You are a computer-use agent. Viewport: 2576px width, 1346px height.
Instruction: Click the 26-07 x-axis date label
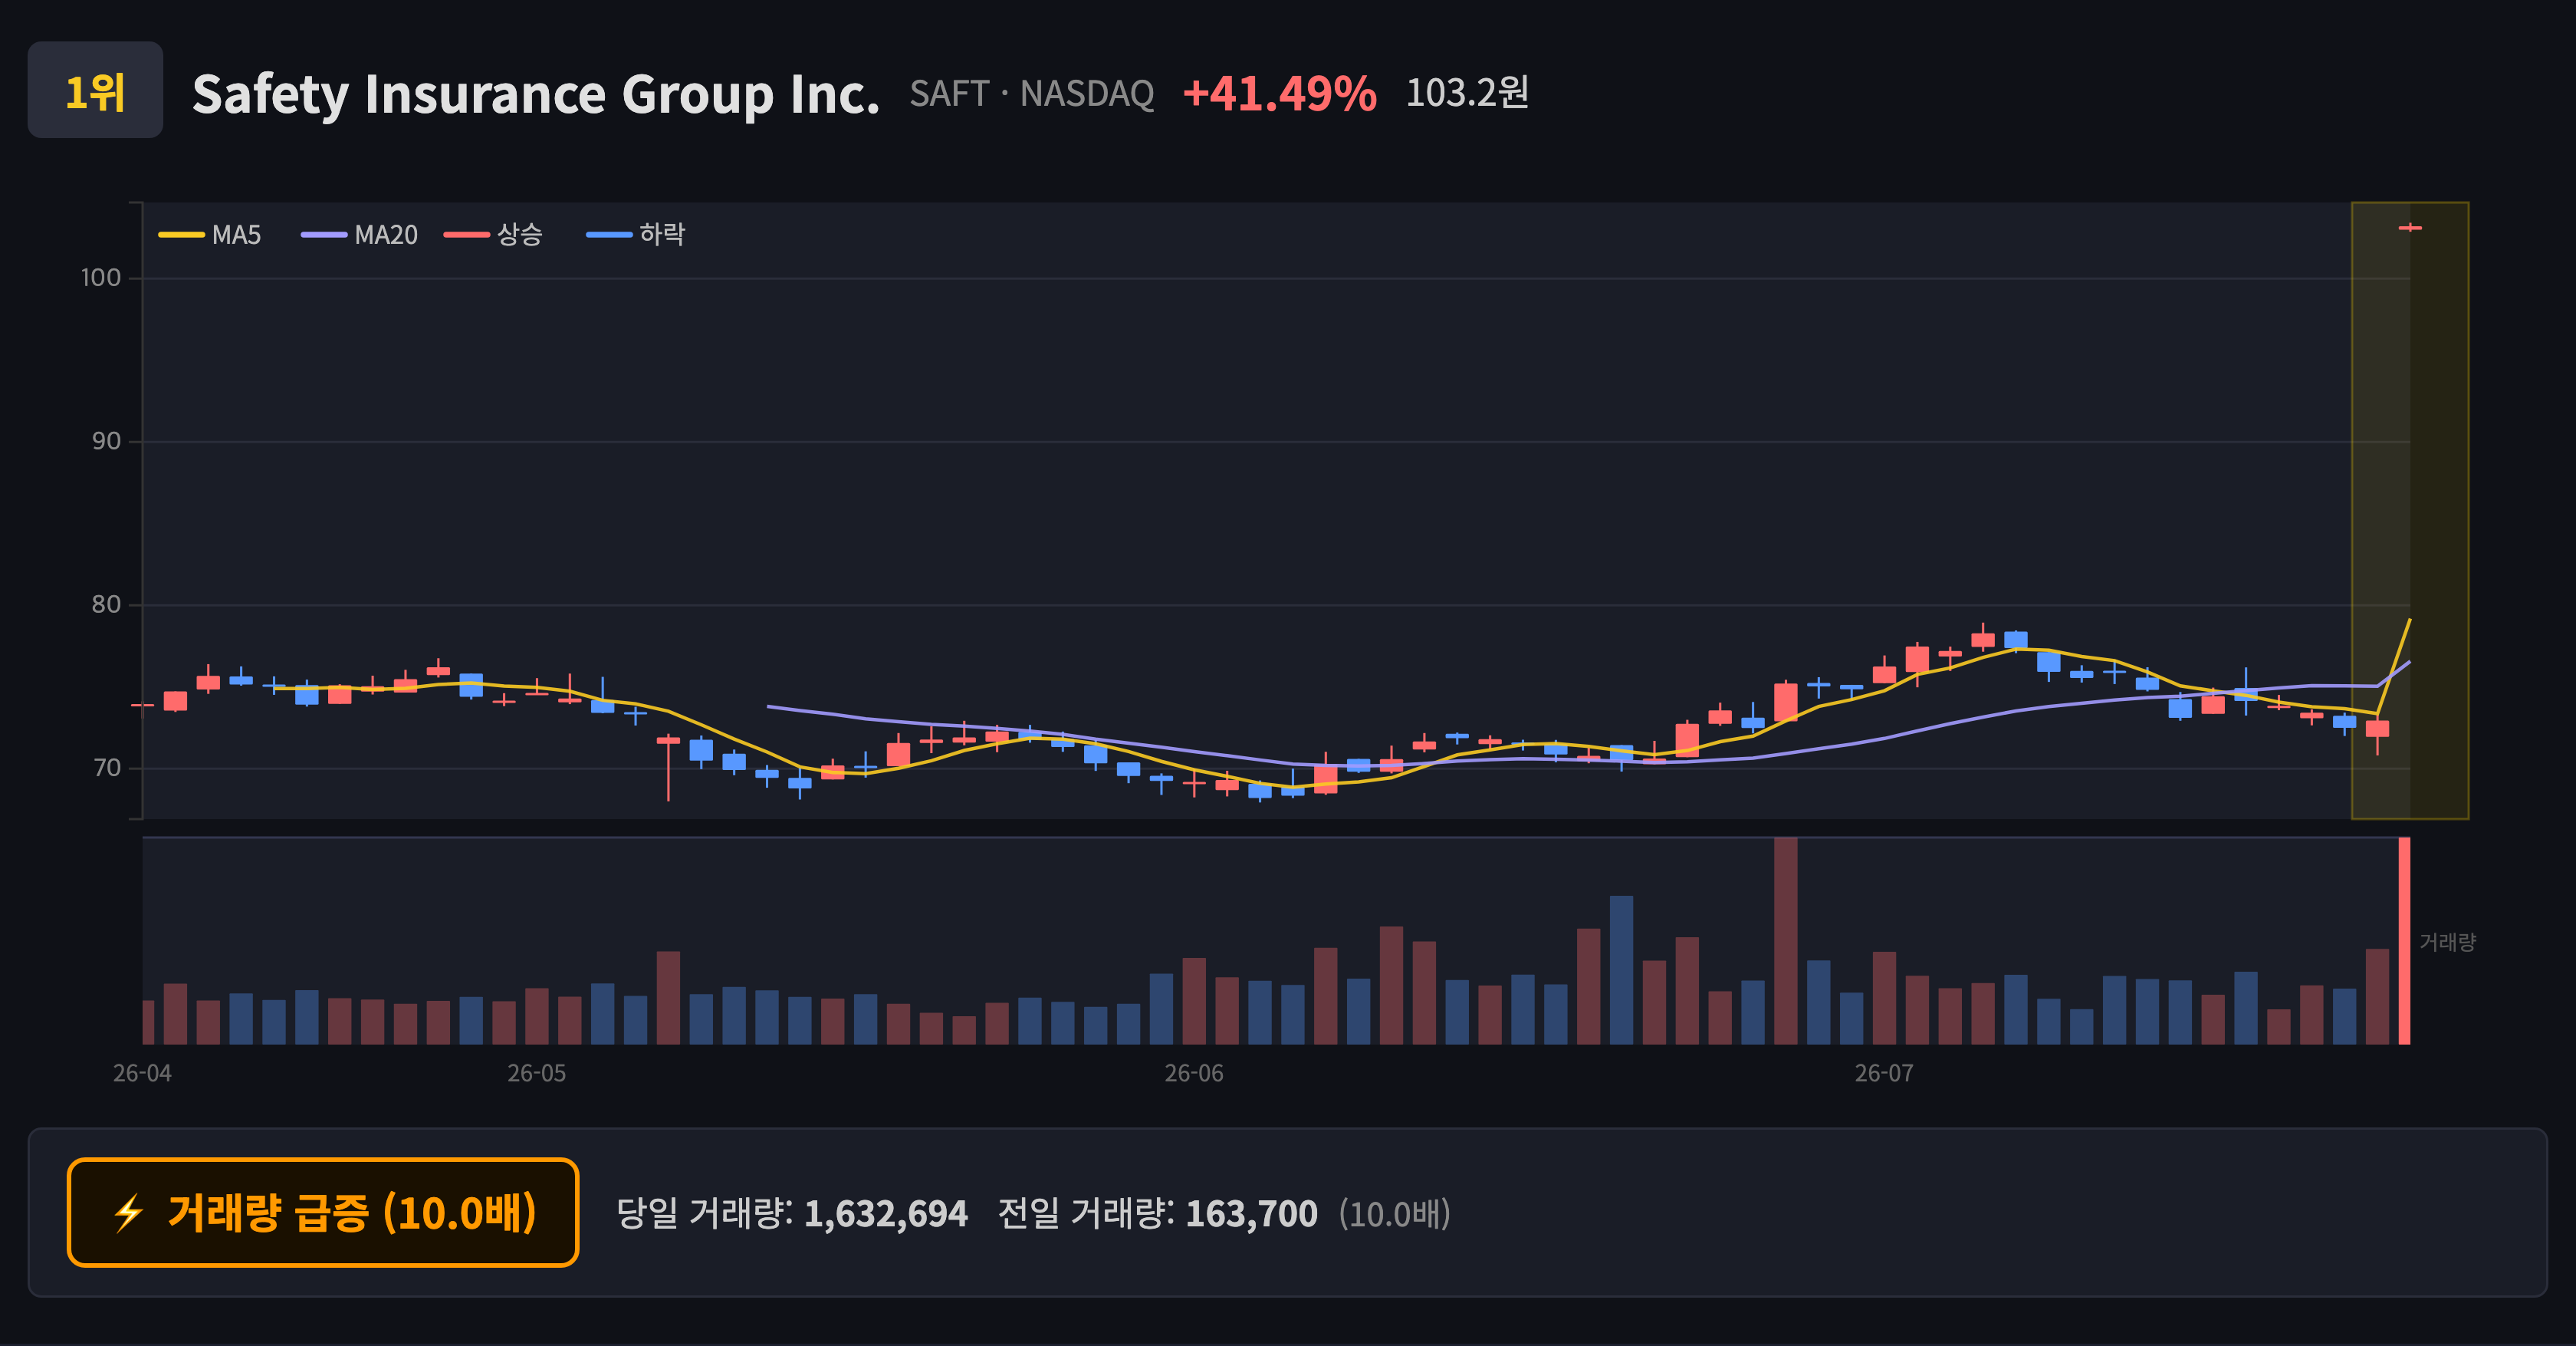coord(1884,1073)
